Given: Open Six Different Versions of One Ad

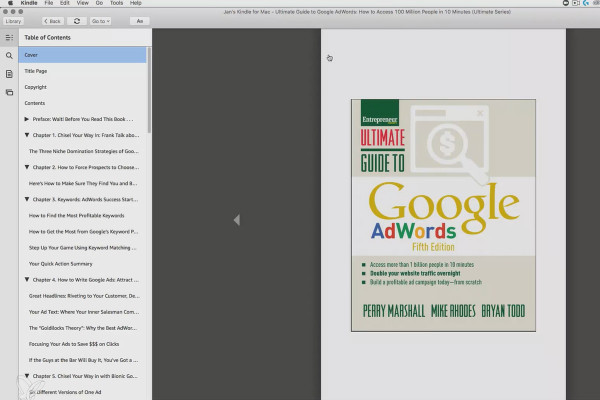Looking at the screenshot, I should coord(65,392).
